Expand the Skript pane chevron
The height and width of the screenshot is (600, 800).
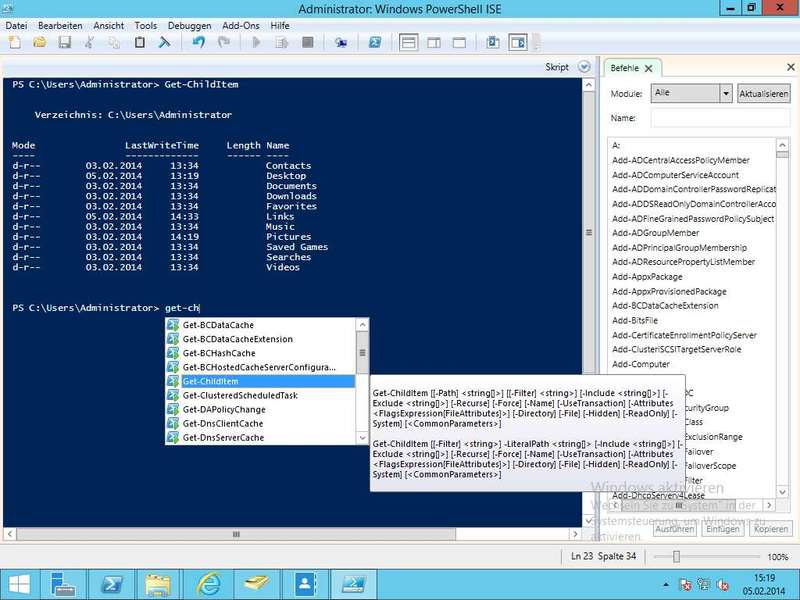(x=585, y=67)
